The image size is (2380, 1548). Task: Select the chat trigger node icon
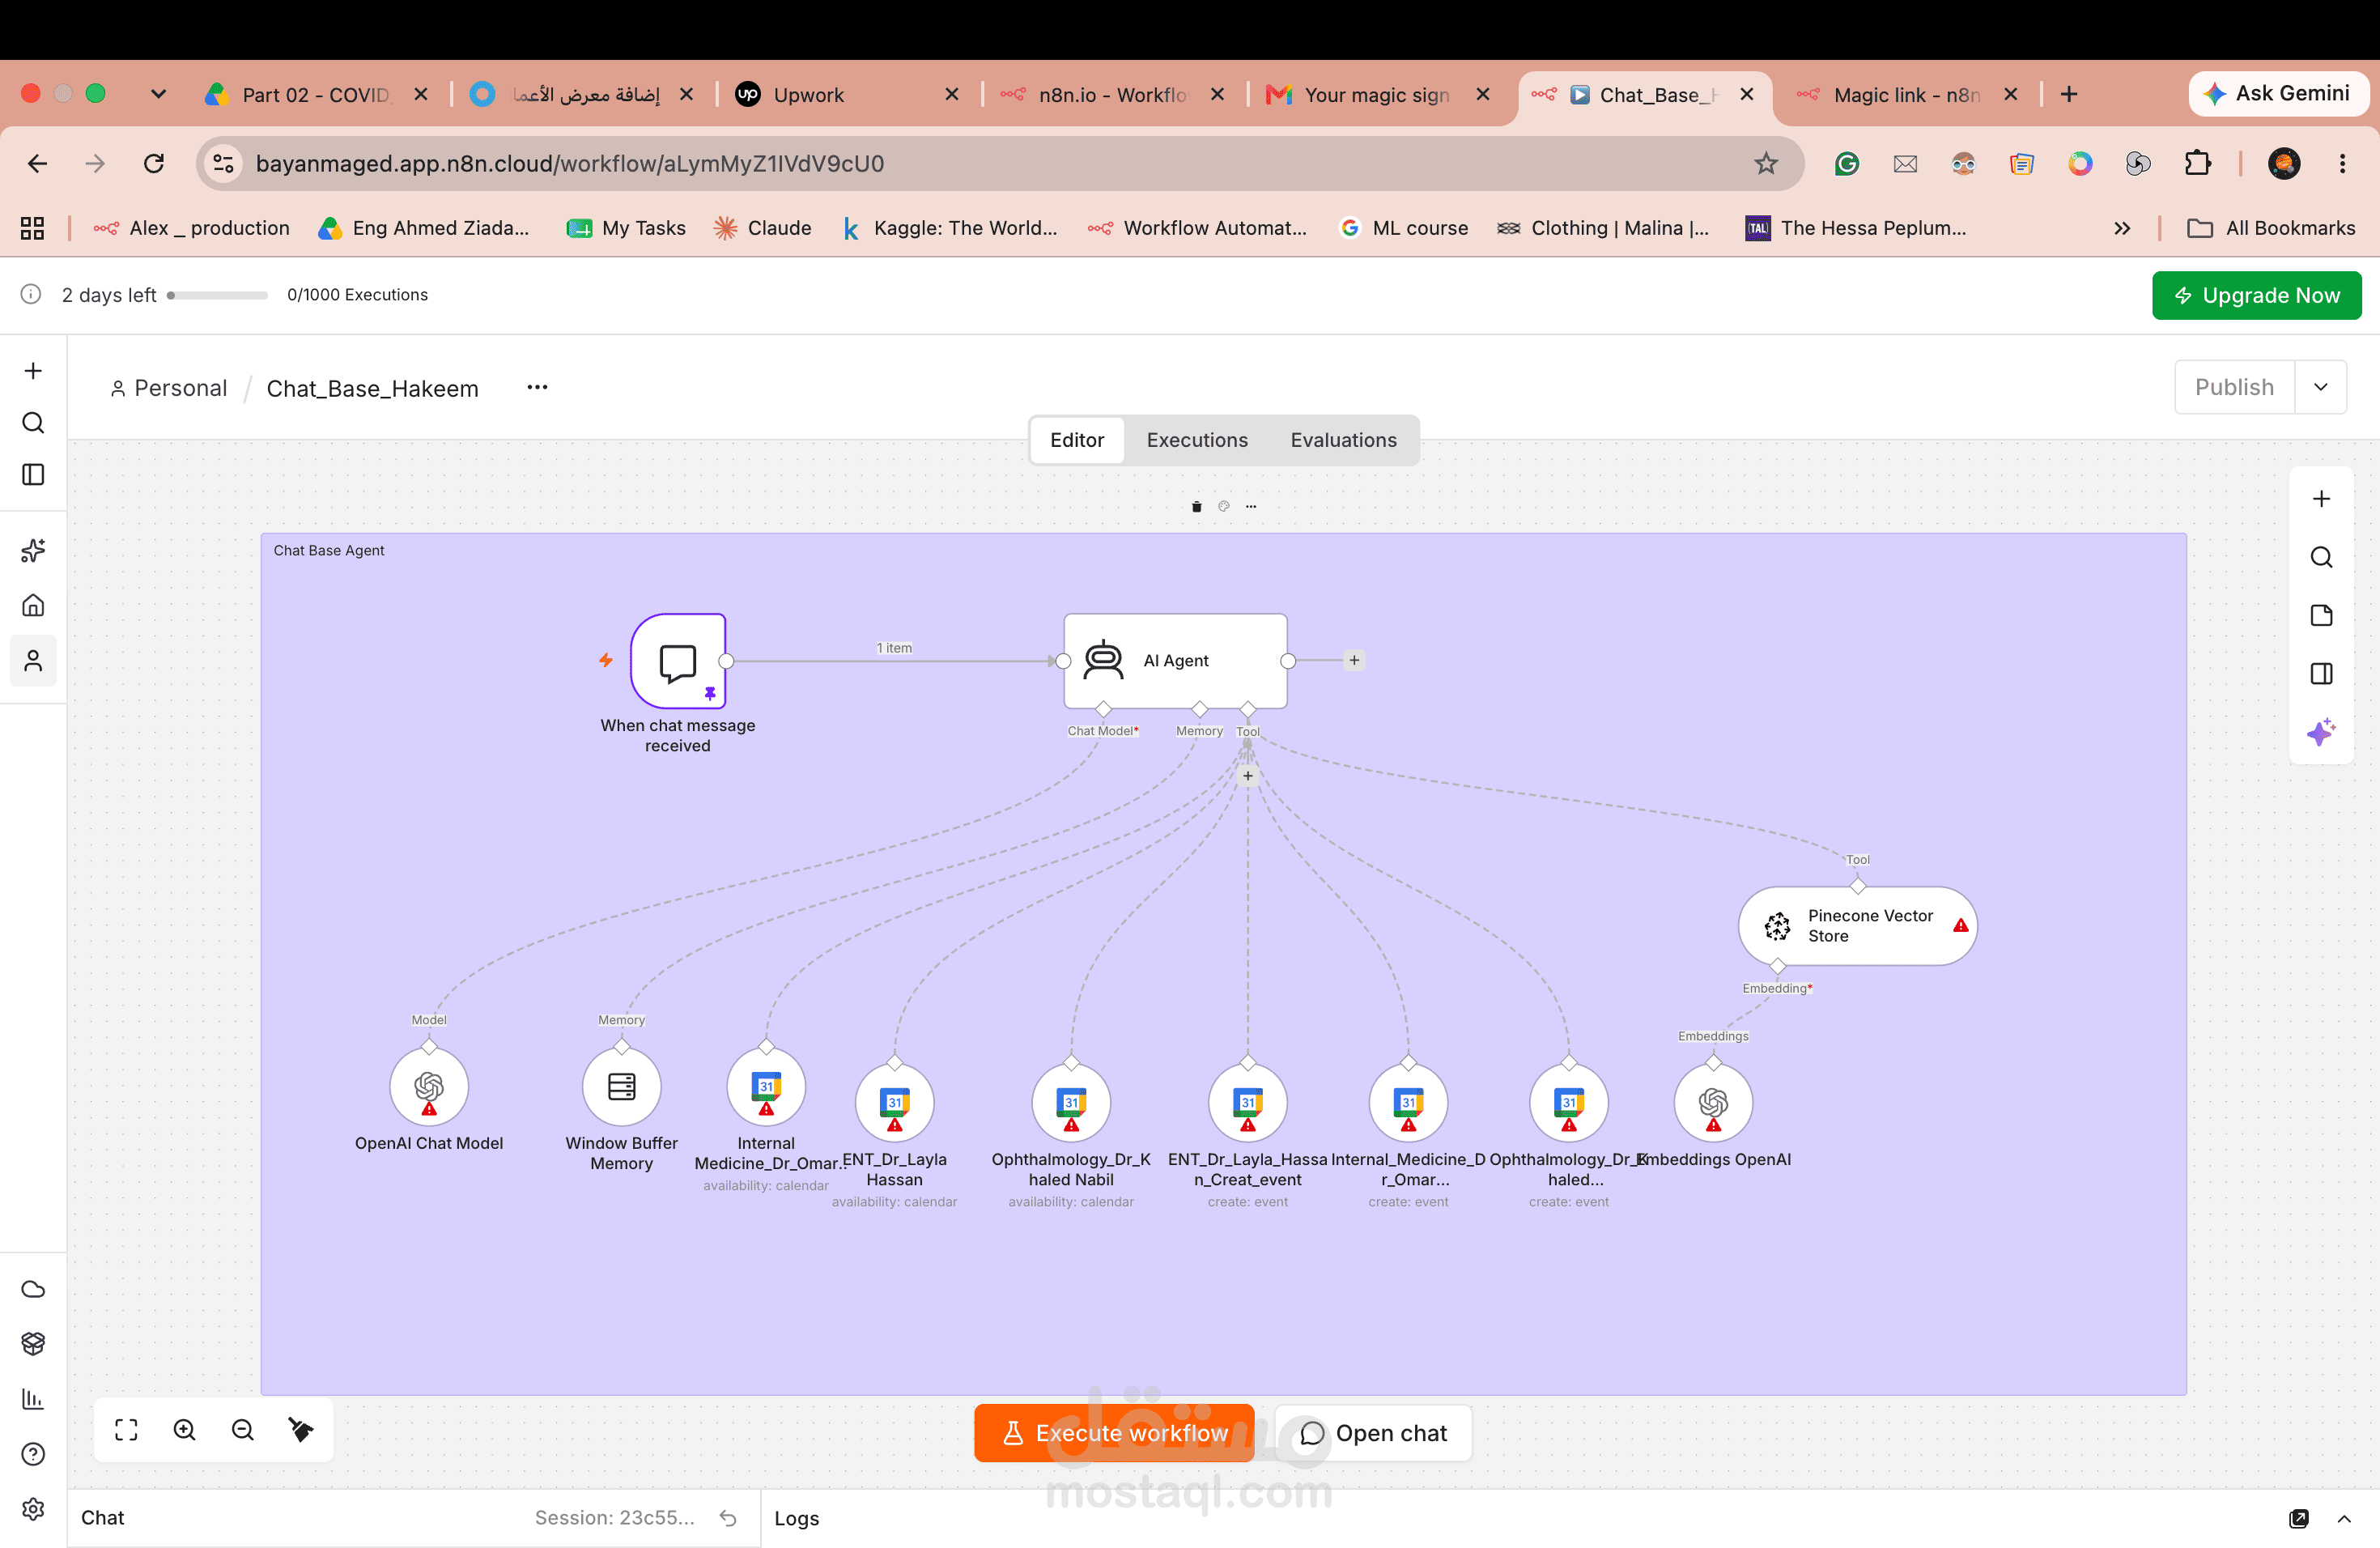point(678,661)
